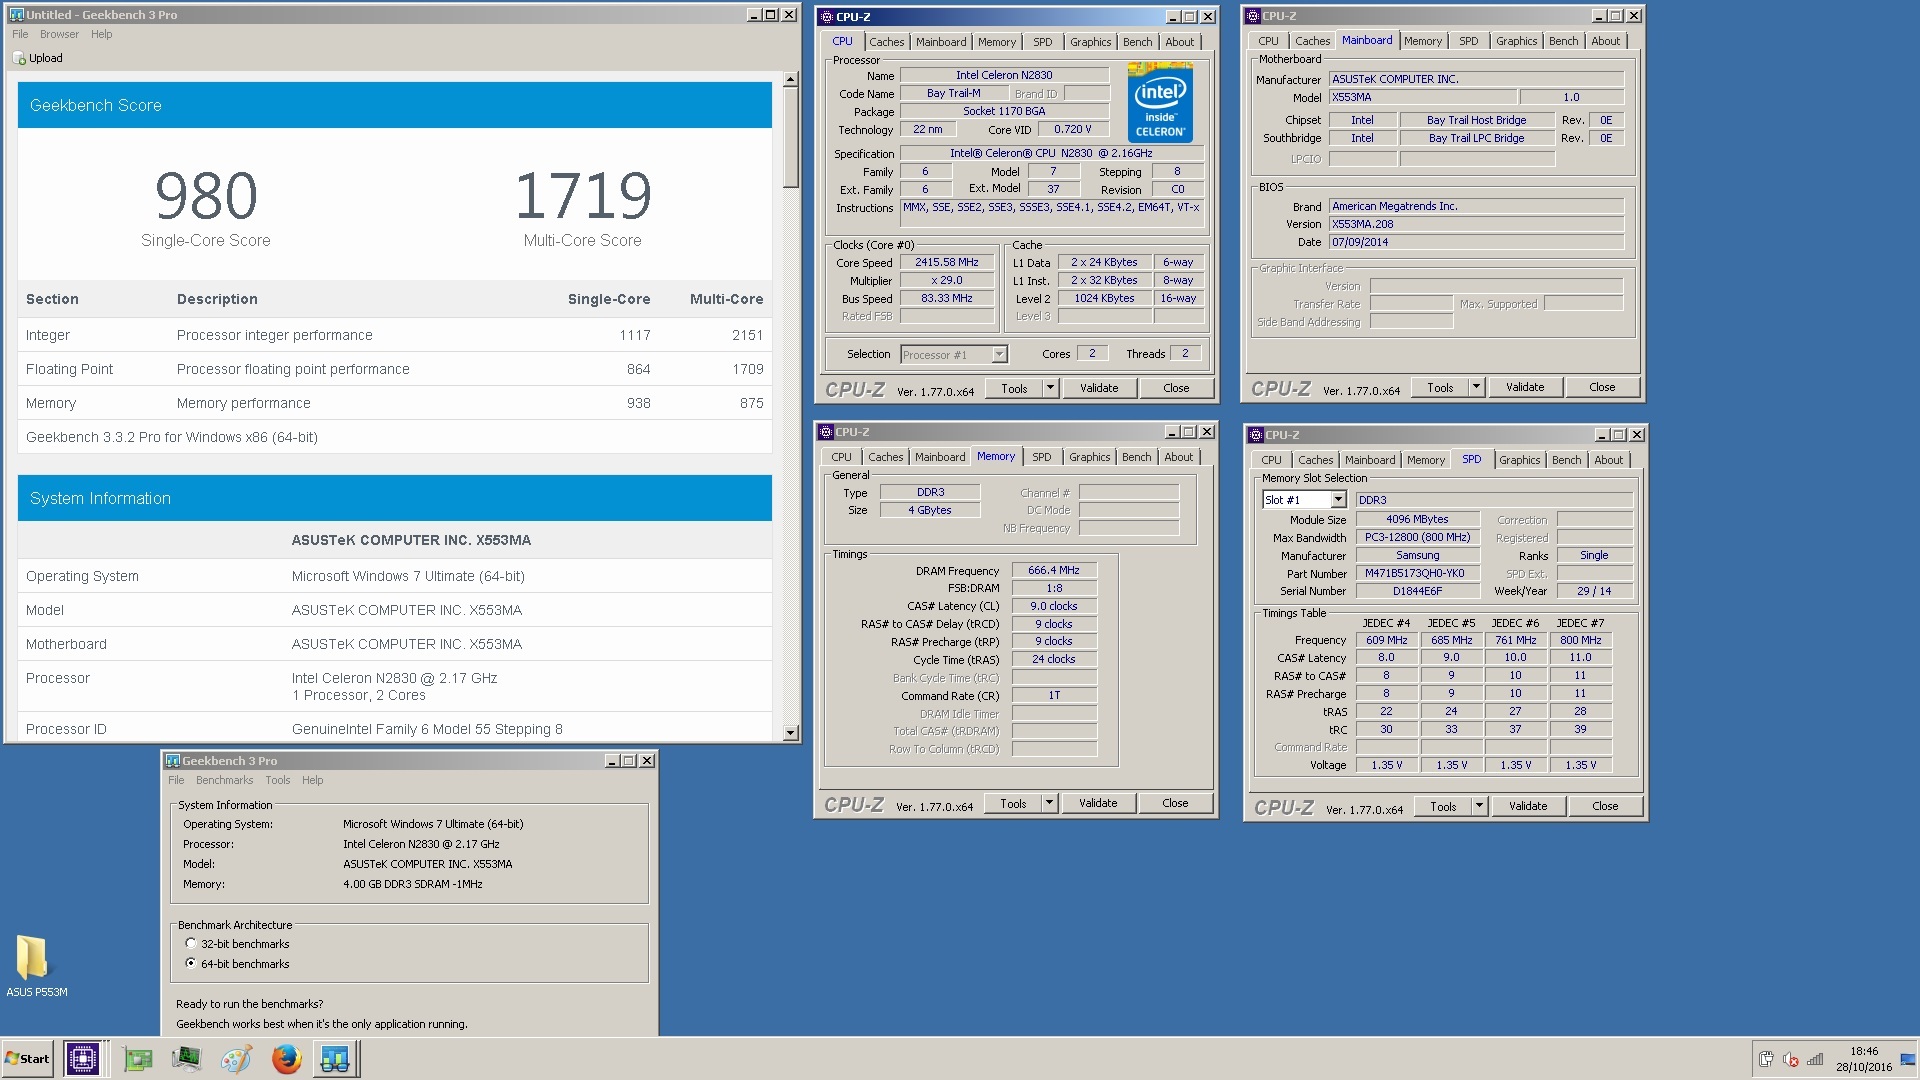The height and width of the screenshot is (1080, 1920).
Task: Open the GPU-Z graphics card taskbar icon
Action: [137, 1059]
